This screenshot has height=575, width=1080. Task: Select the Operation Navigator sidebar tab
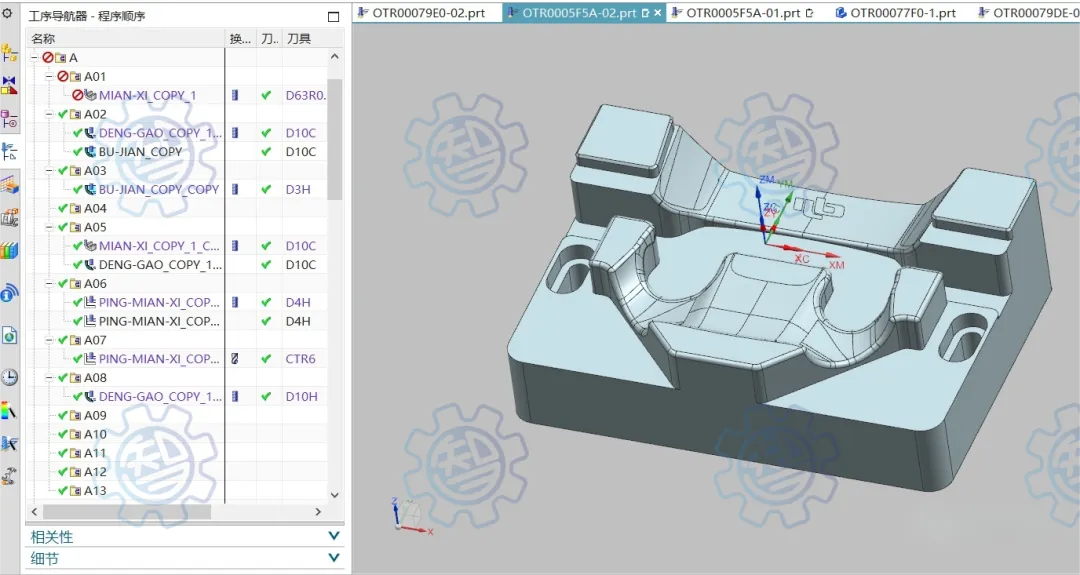pos(9,151)
